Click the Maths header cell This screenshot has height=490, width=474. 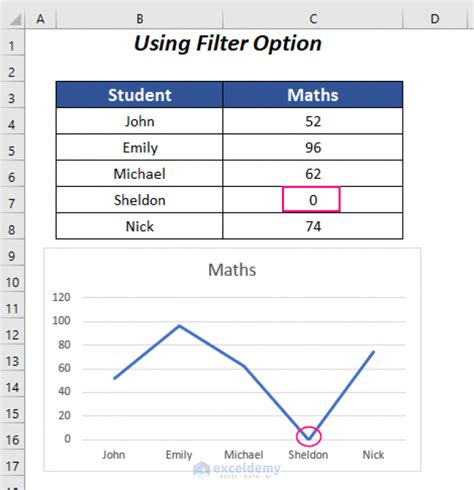coord(313,95)
